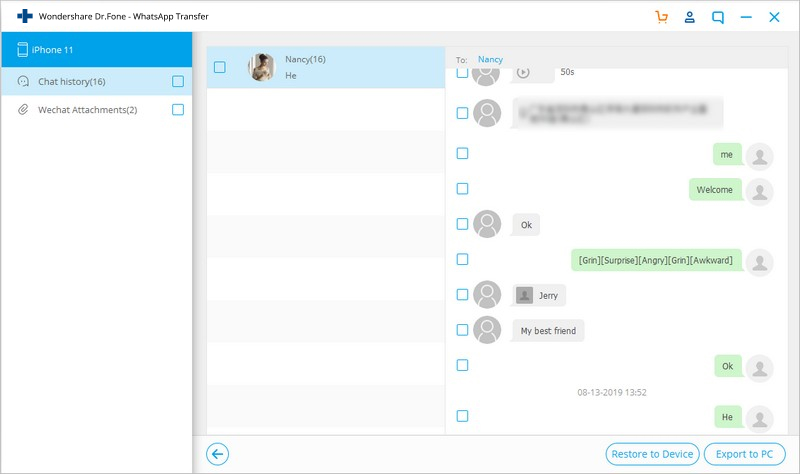
Task: Open the feedback chat bubble icon
Action: [718, 17]
